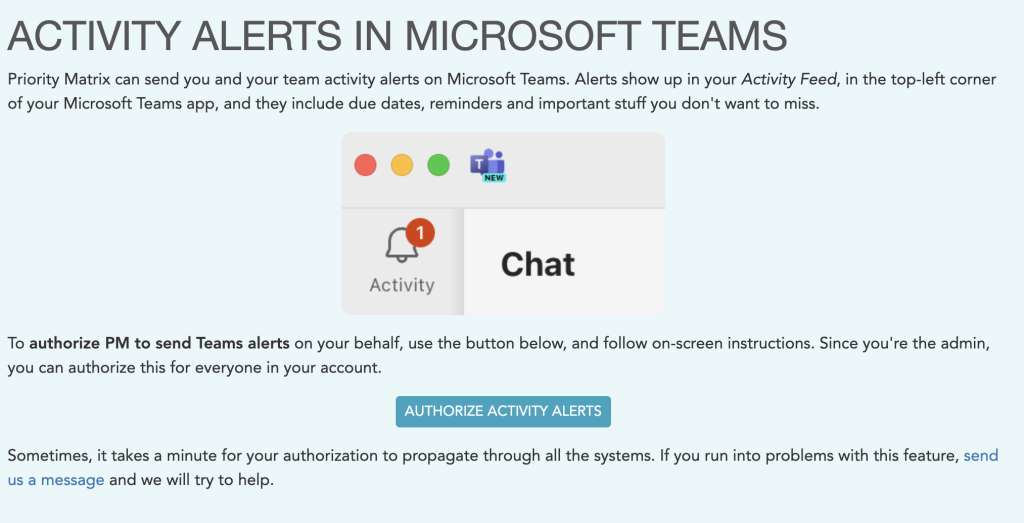
Task: Click the green dot in the illustration
Action: tap(438, 165)
